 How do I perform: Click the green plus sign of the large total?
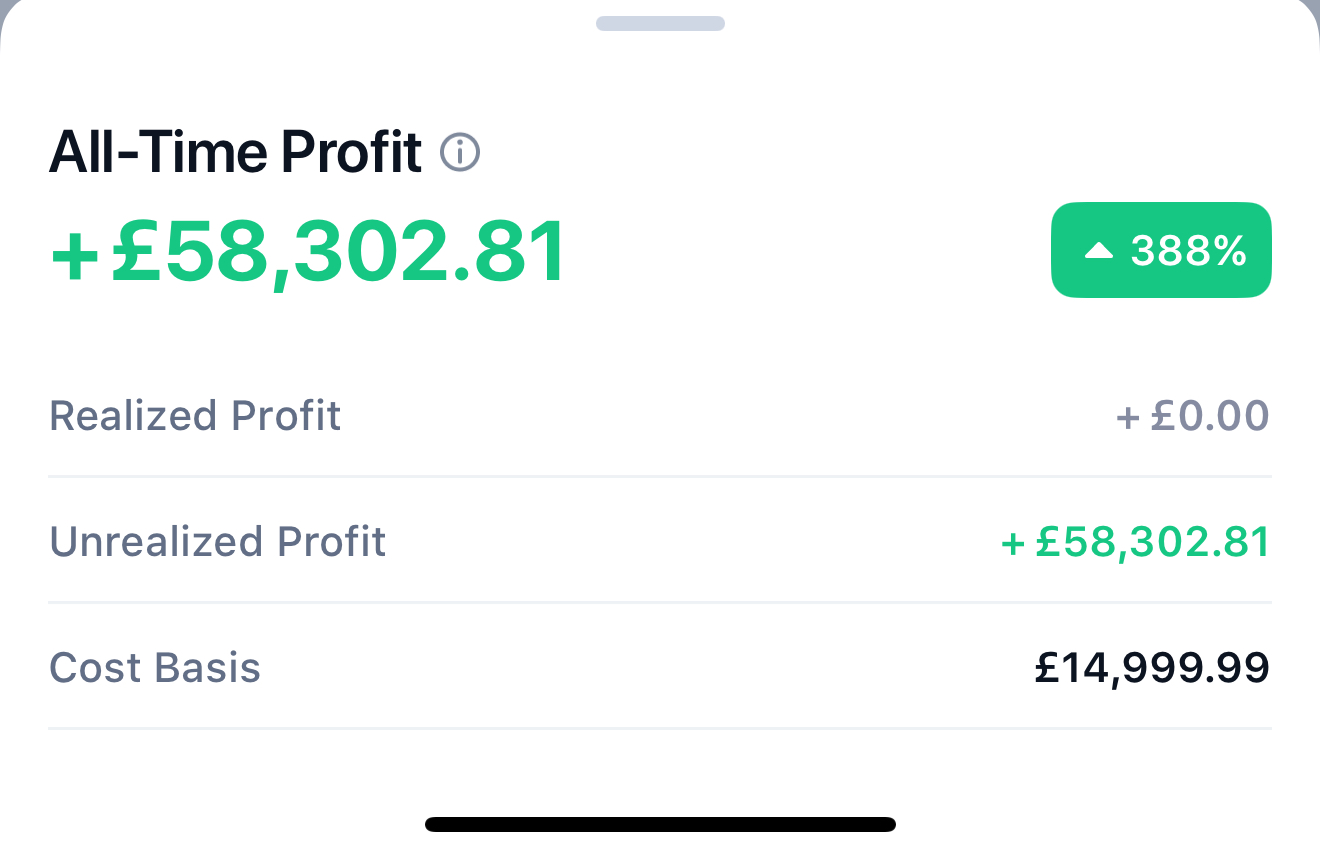click(75, 256)
